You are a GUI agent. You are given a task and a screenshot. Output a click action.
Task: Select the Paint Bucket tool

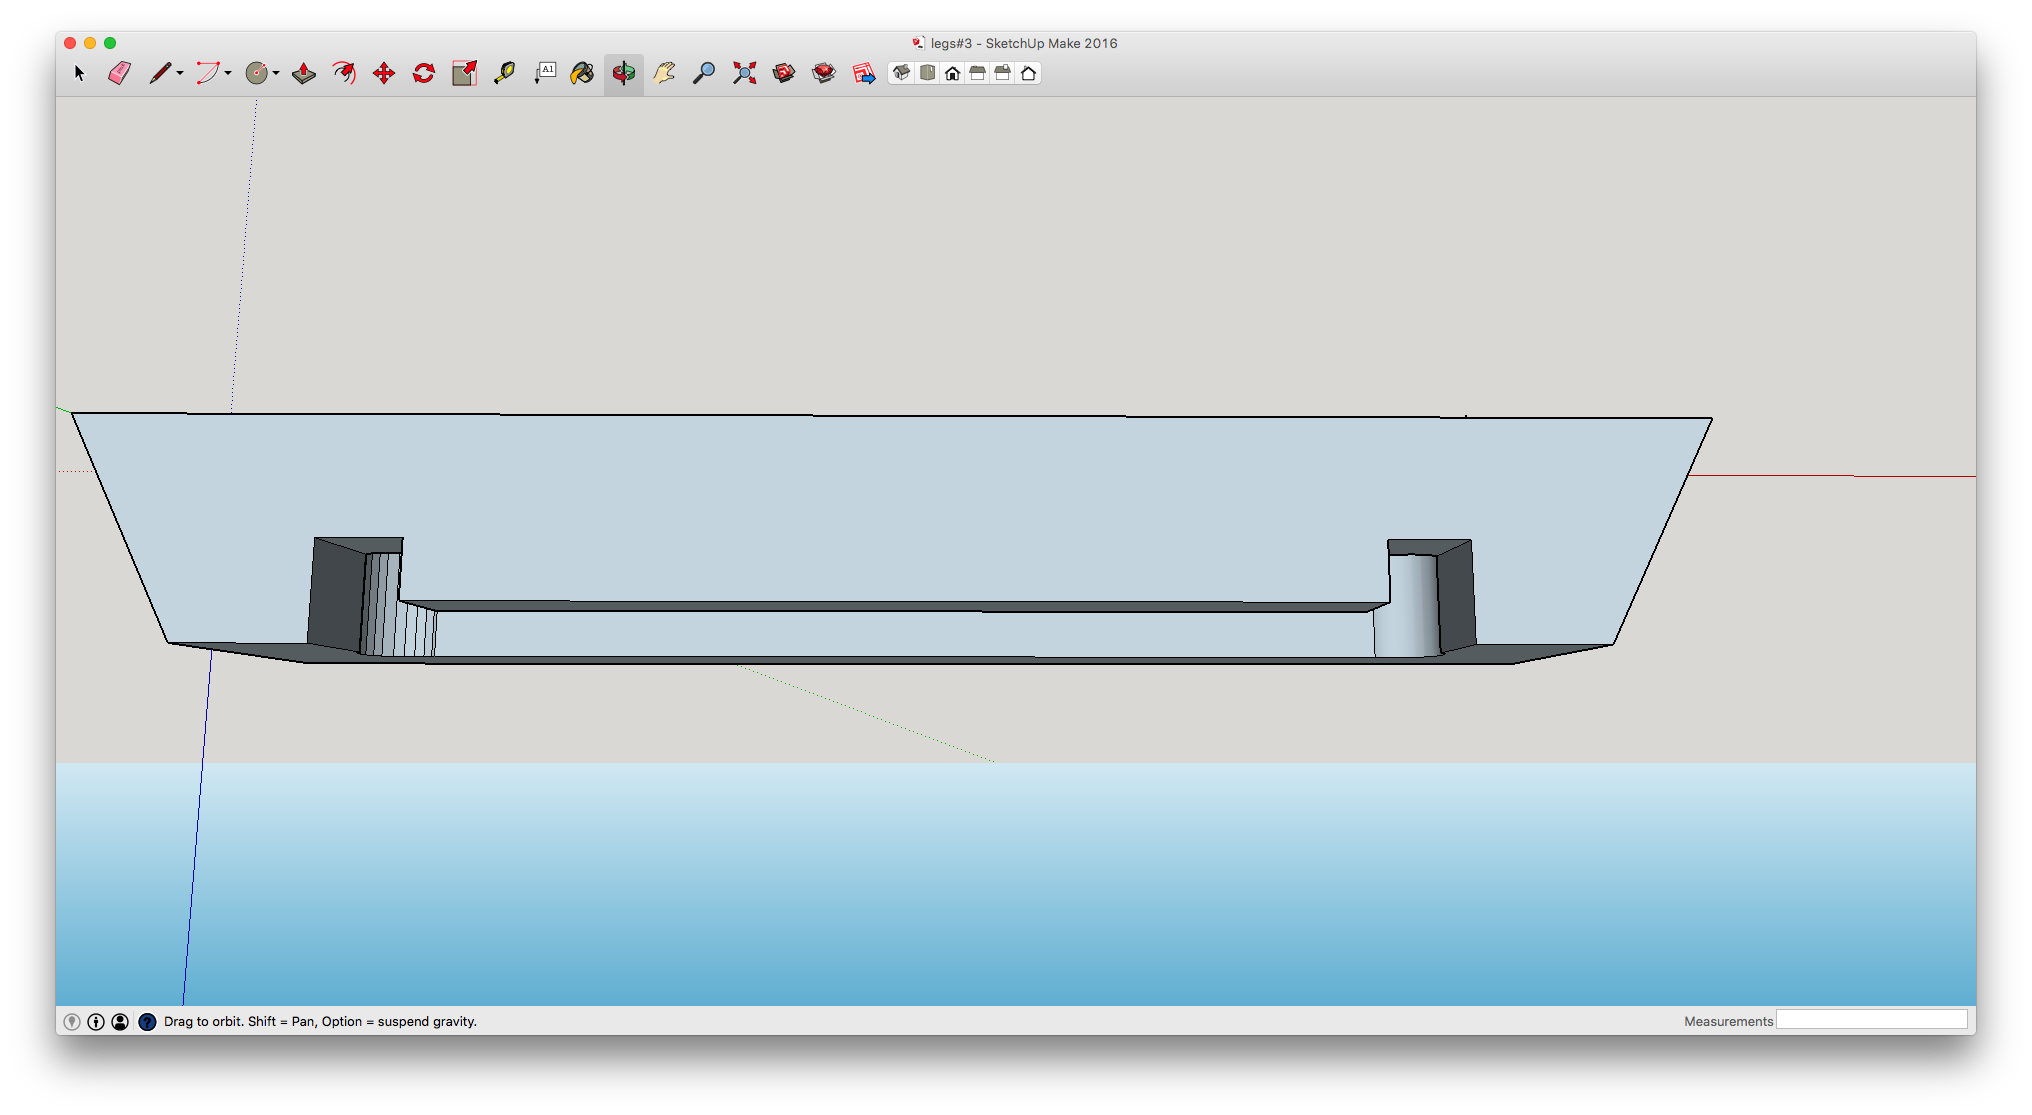[x=582, y=73]
